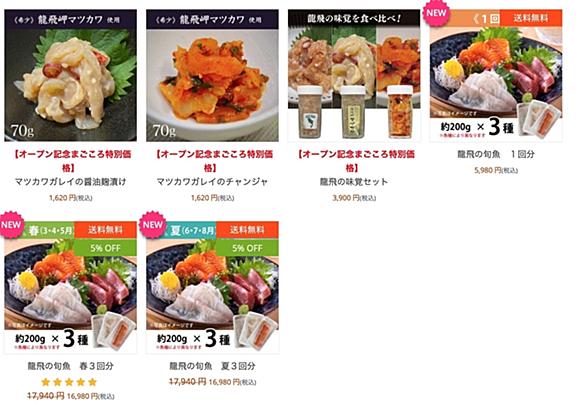Open the 春 3回分 sashimi product image

70,287
